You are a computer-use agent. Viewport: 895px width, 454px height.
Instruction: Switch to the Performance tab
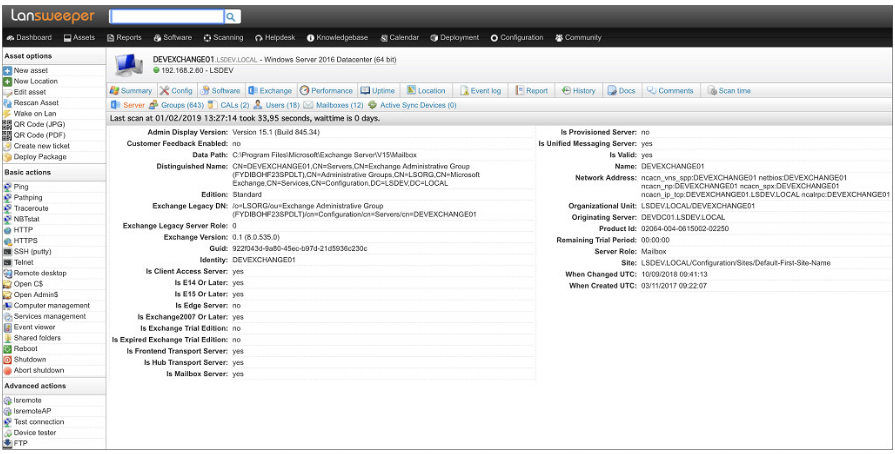[326, 91]
